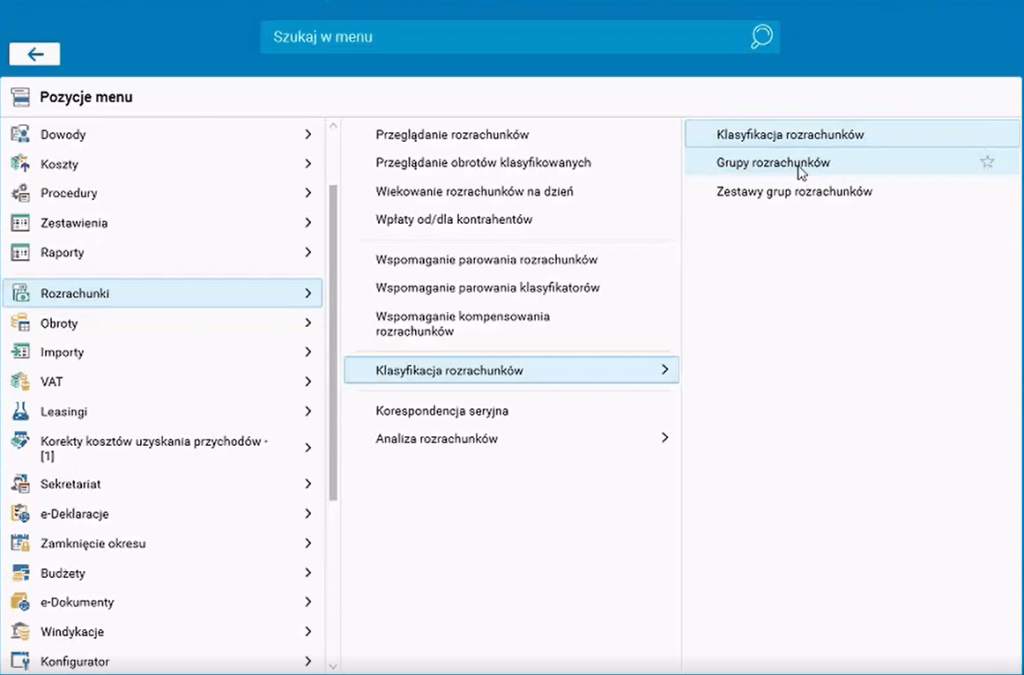Open Przeglądanie rozrachunków
The width and height of the screenshot is (1024, 675).
coord(452,134)
